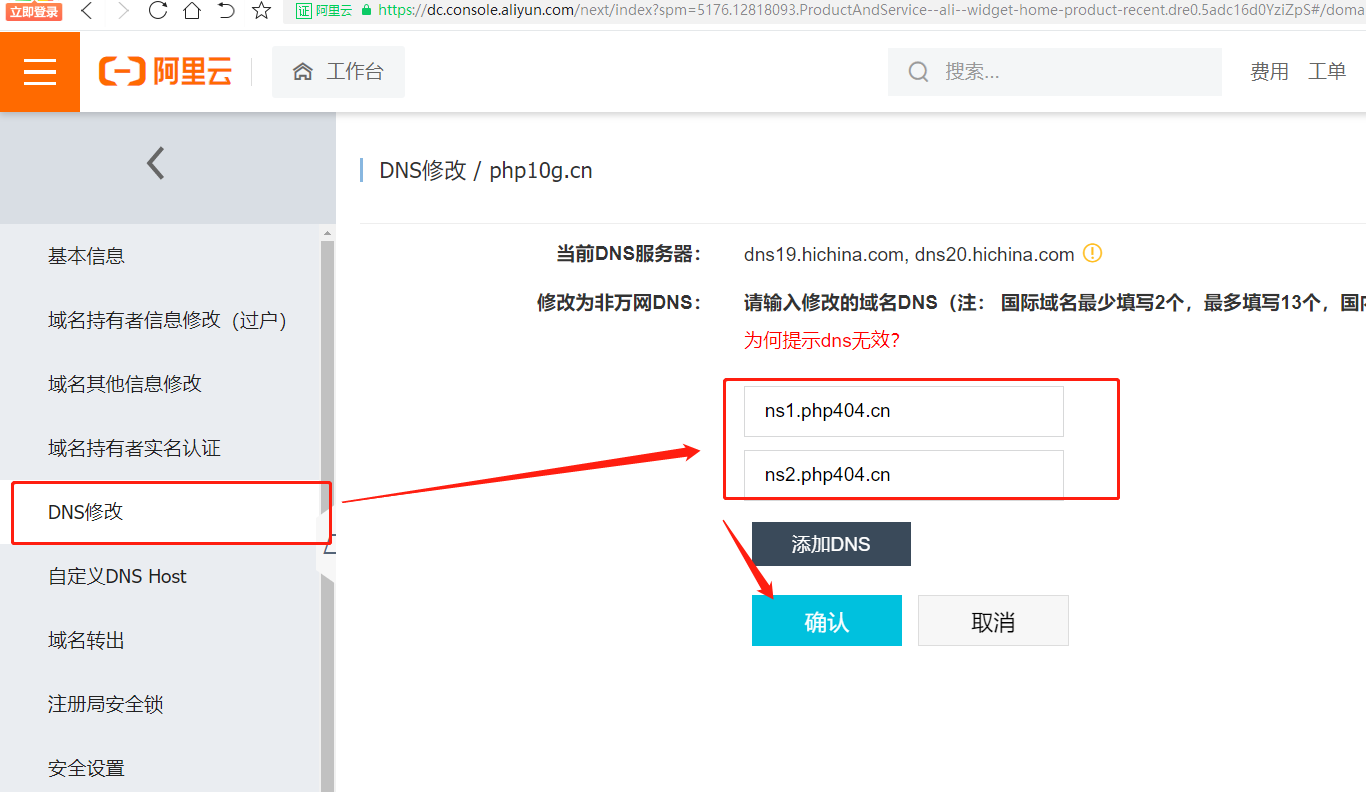This screenshot has height=792, width=1366.
Task: Click the ns2.php404.cn DNS input field
Action: tap(904, 474)
